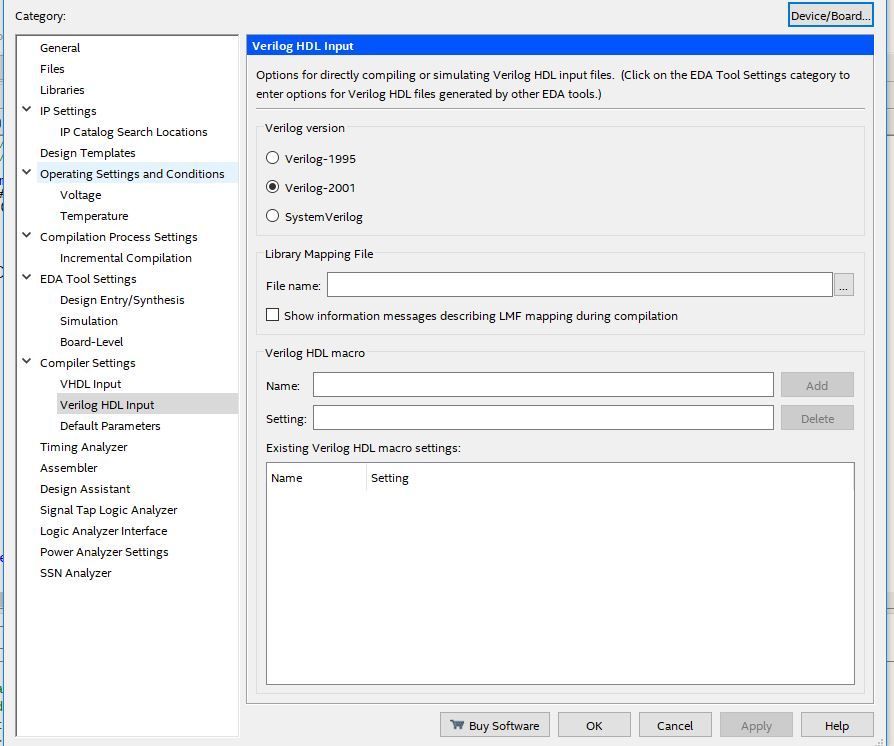Image resolution: width=894 pixels, height=746 pixels.
Task: Collapse Operating Settings and Conditions node
Action: pyautogui.click(x=27, y=172)
